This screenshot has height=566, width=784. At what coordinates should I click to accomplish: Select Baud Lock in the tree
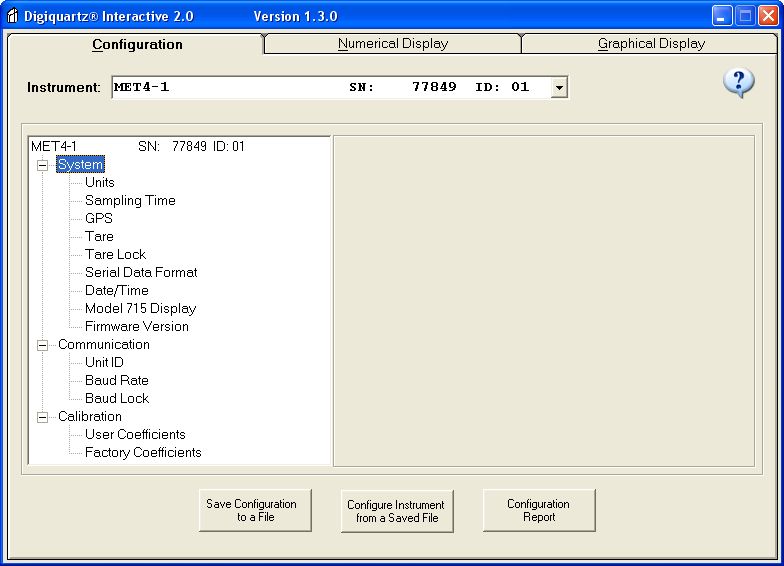(116, 398)
